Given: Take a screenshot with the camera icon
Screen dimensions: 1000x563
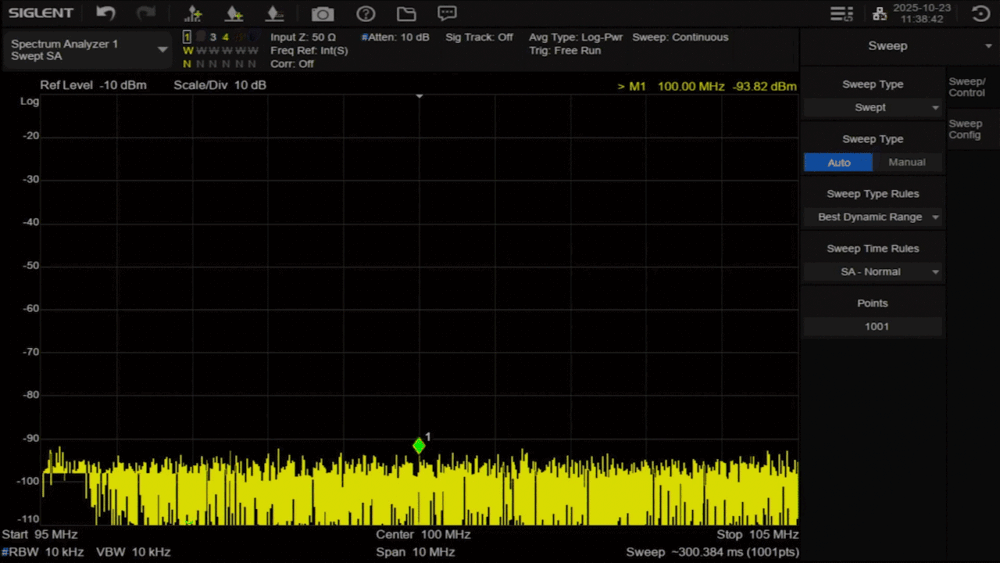Looking at the screenshot, I should point(322,13).
